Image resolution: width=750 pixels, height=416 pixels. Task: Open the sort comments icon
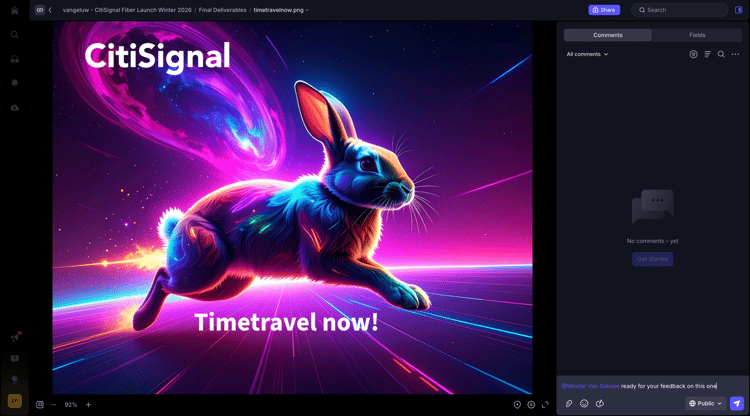tap(707, 55)
